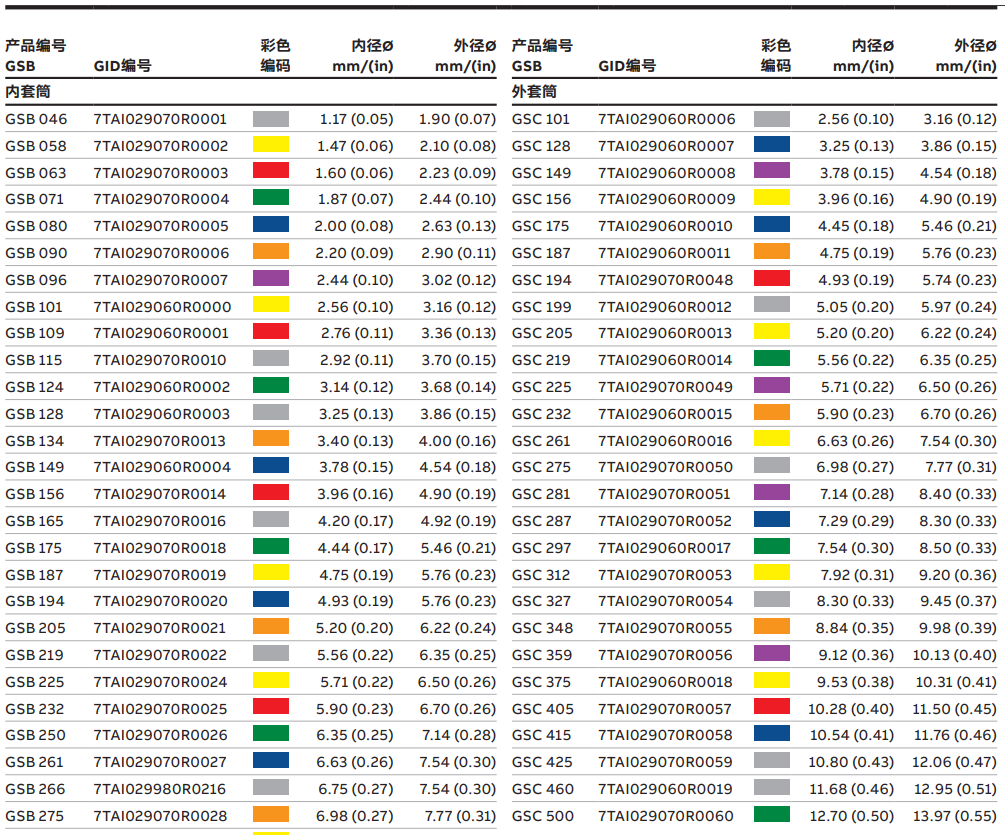Click outer diameter value 13.97 (0.55)

click(x=957, y=815)
